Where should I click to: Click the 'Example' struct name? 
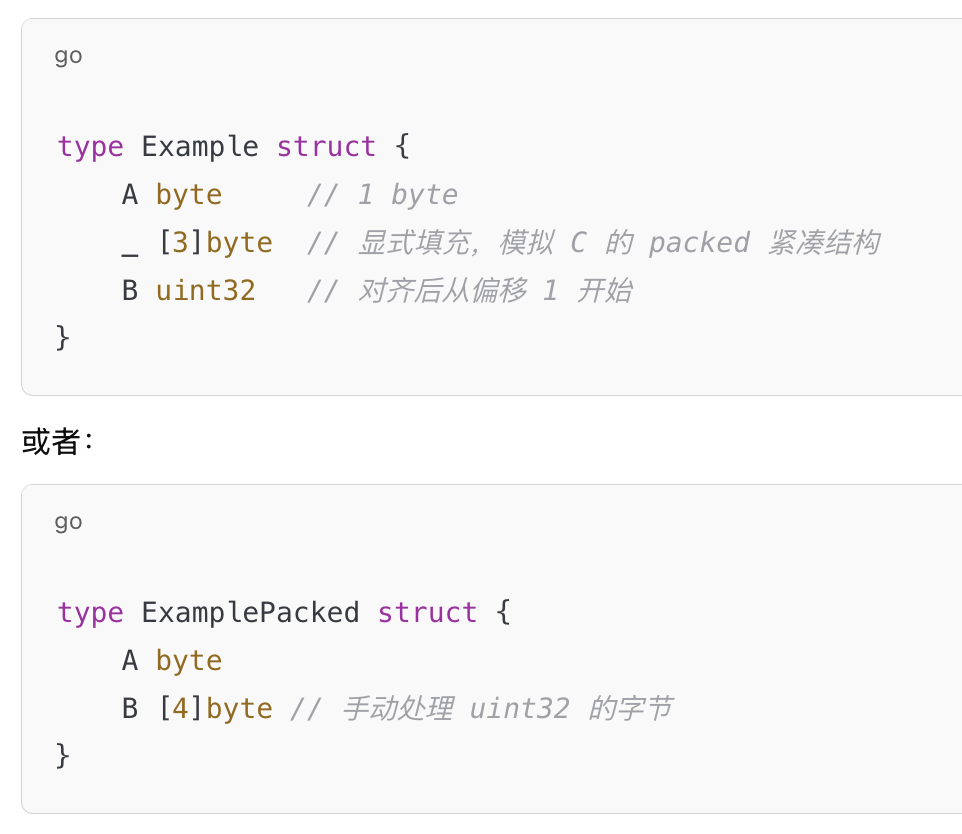point(200,147)
